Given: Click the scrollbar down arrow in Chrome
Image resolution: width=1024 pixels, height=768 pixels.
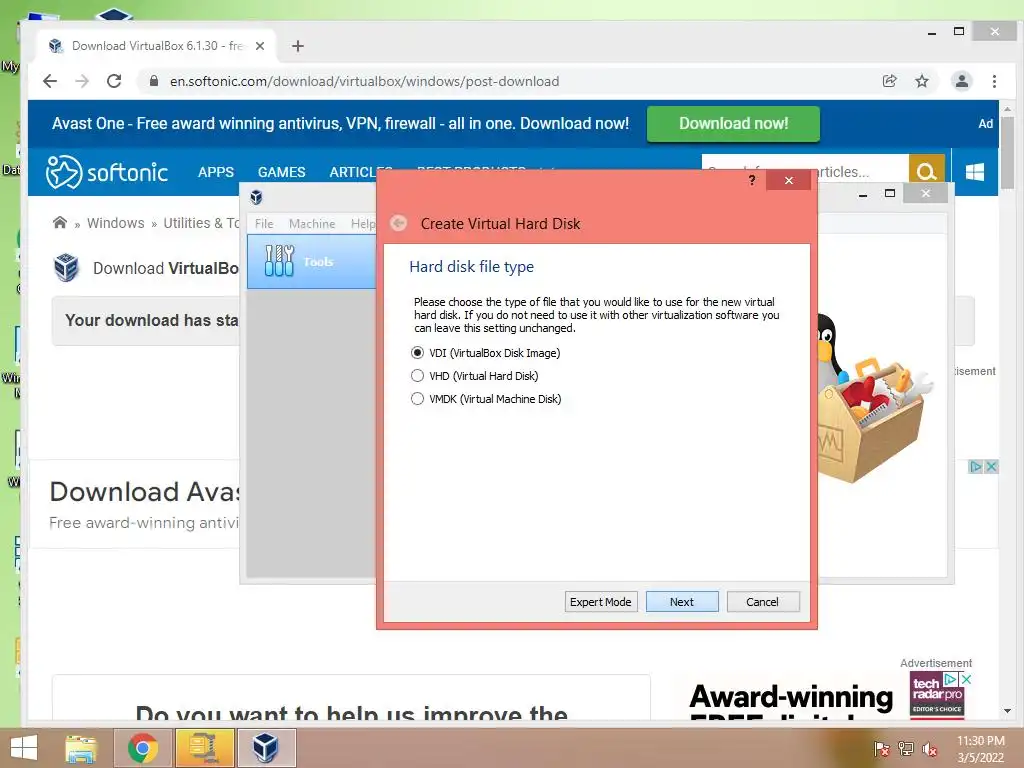Looking at the screenshot, I should point(1007,711).
